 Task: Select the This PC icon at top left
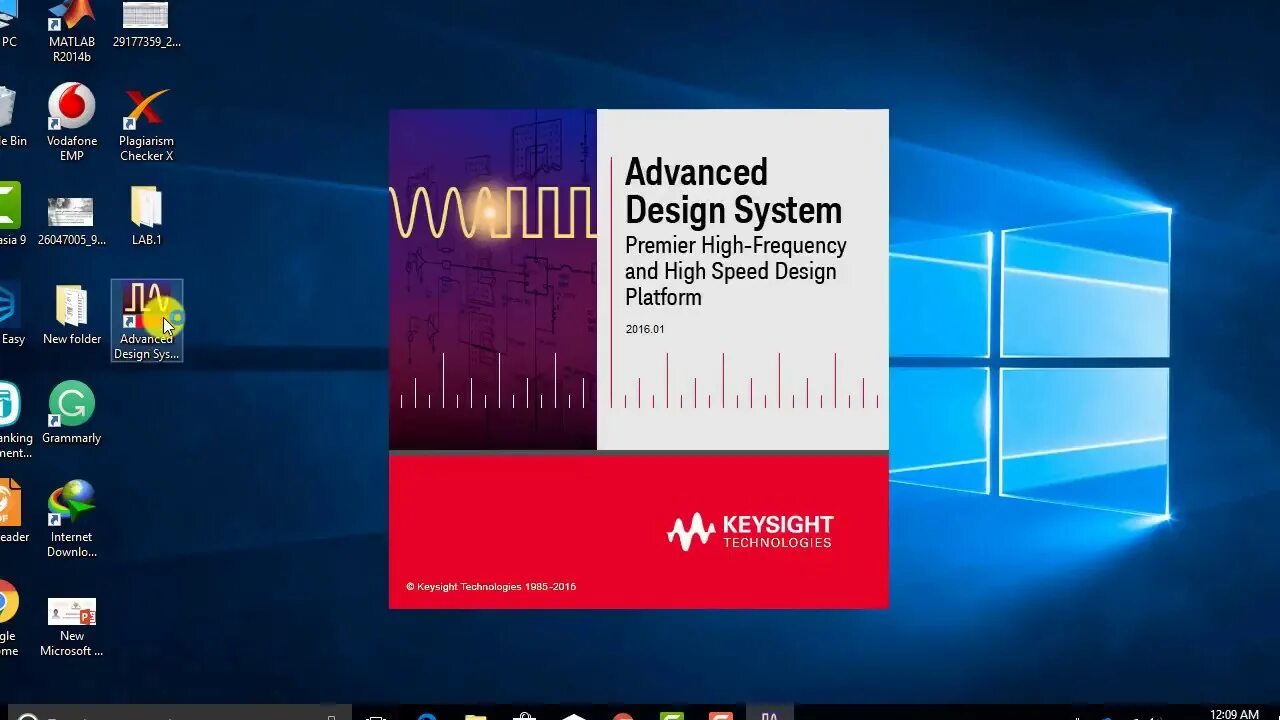pos(8,25)
